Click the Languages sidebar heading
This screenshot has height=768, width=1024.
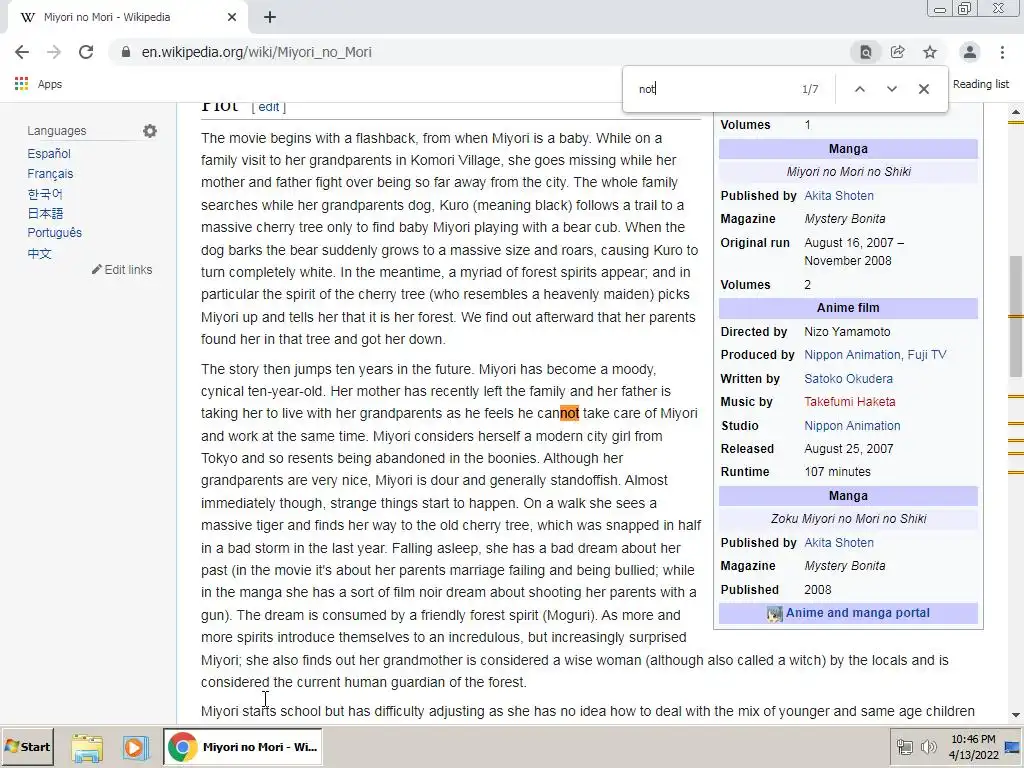tap(57, 131)
